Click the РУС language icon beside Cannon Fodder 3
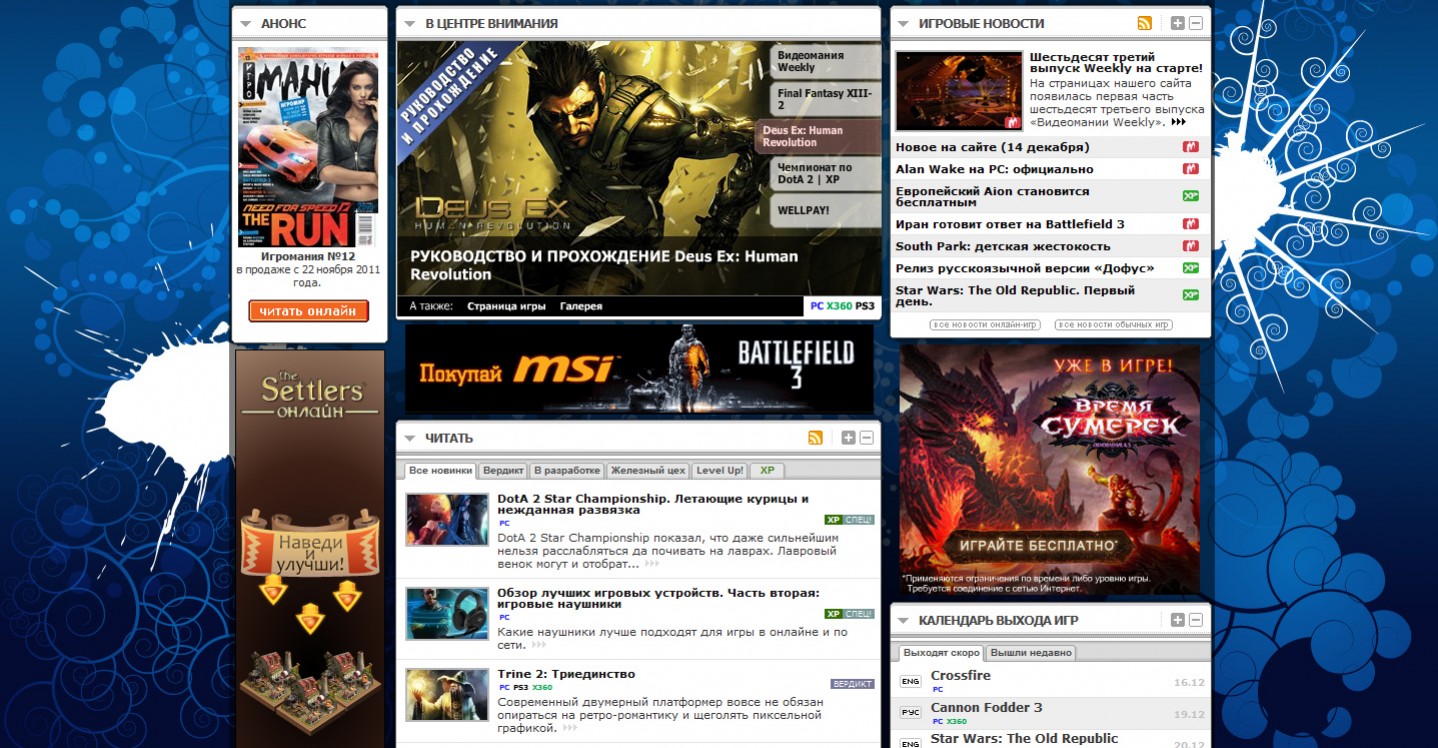Viewport: 1438px width, 748px height. (910, 714)
